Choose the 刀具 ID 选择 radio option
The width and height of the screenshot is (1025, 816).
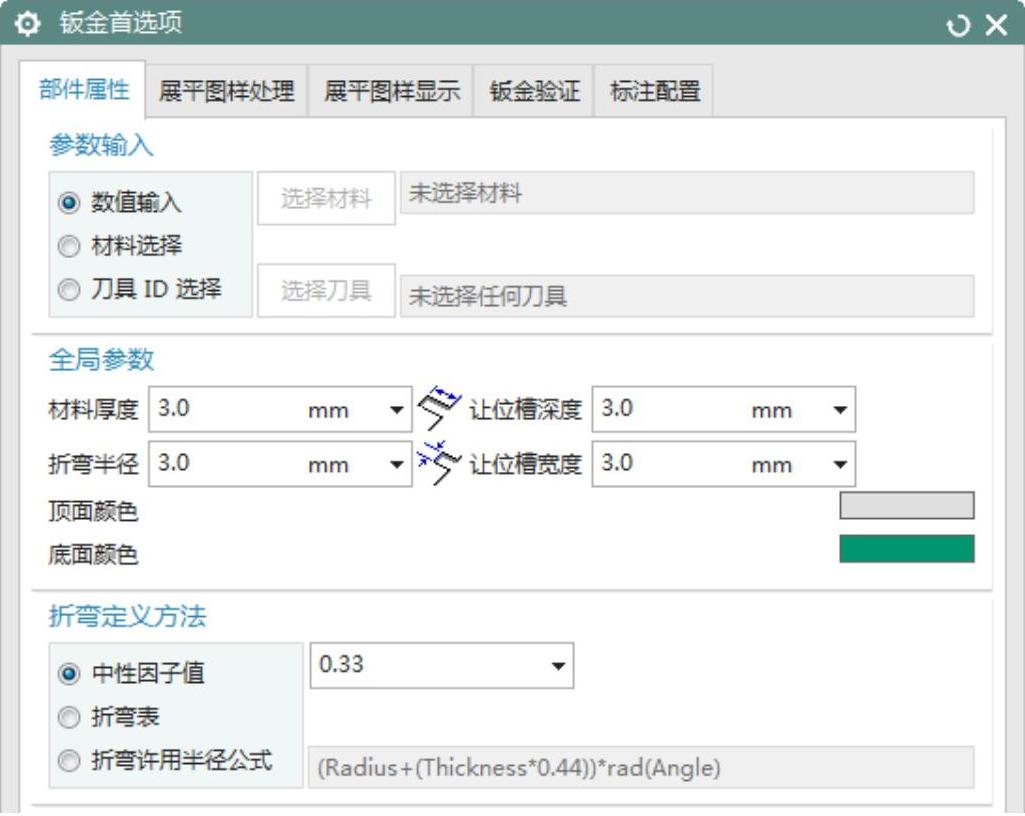coord(68,290)
